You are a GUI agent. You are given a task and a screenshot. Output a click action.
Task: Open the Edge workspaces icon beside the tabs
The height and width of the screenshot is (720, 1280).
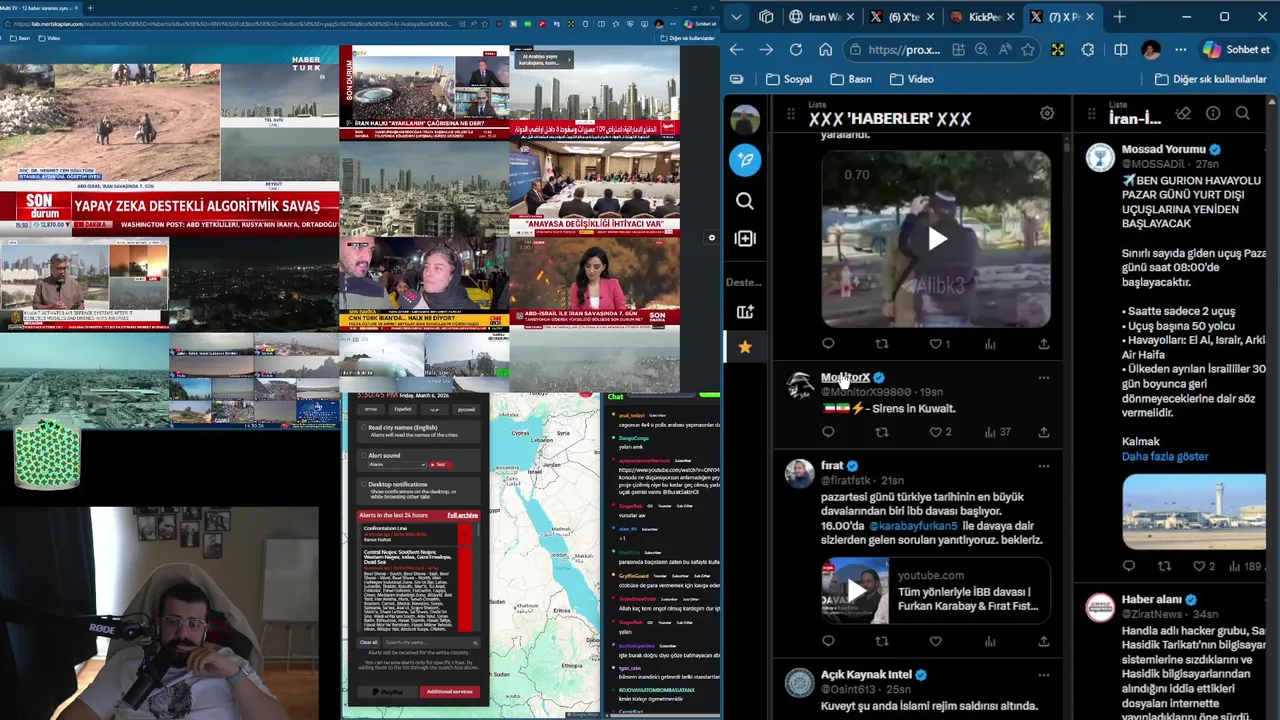tap(767, 17)
